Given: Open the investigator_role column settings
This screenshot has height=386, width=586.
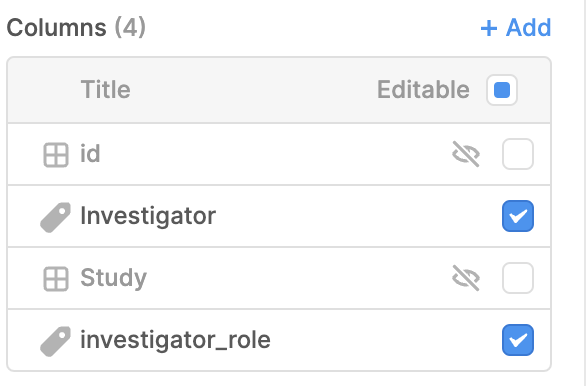Looking at the screenshot, I should tap(279, 340).
